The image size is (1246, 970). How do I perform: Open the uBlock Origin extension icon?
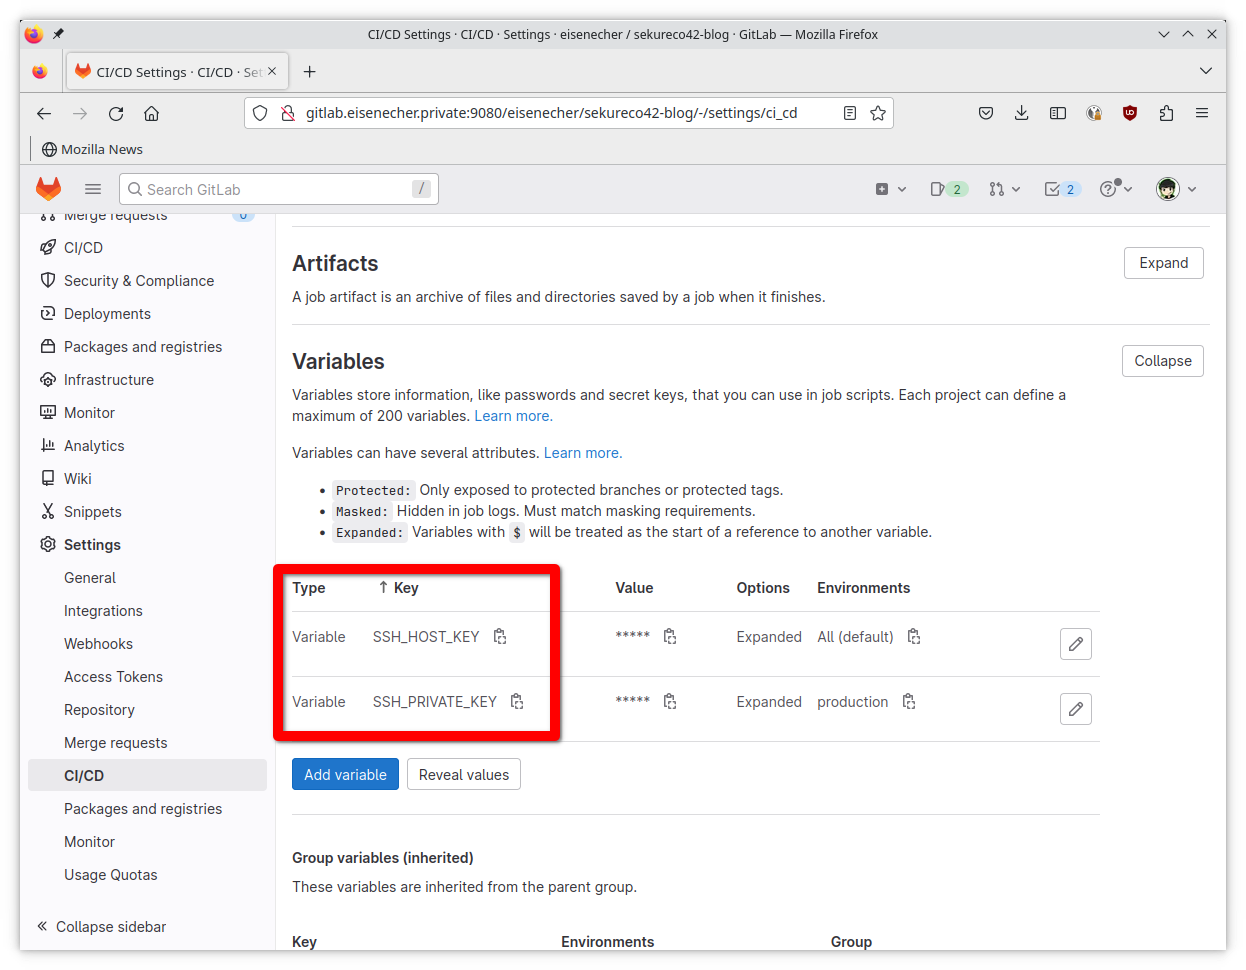pyautogui.click(x=1130, y=113)
